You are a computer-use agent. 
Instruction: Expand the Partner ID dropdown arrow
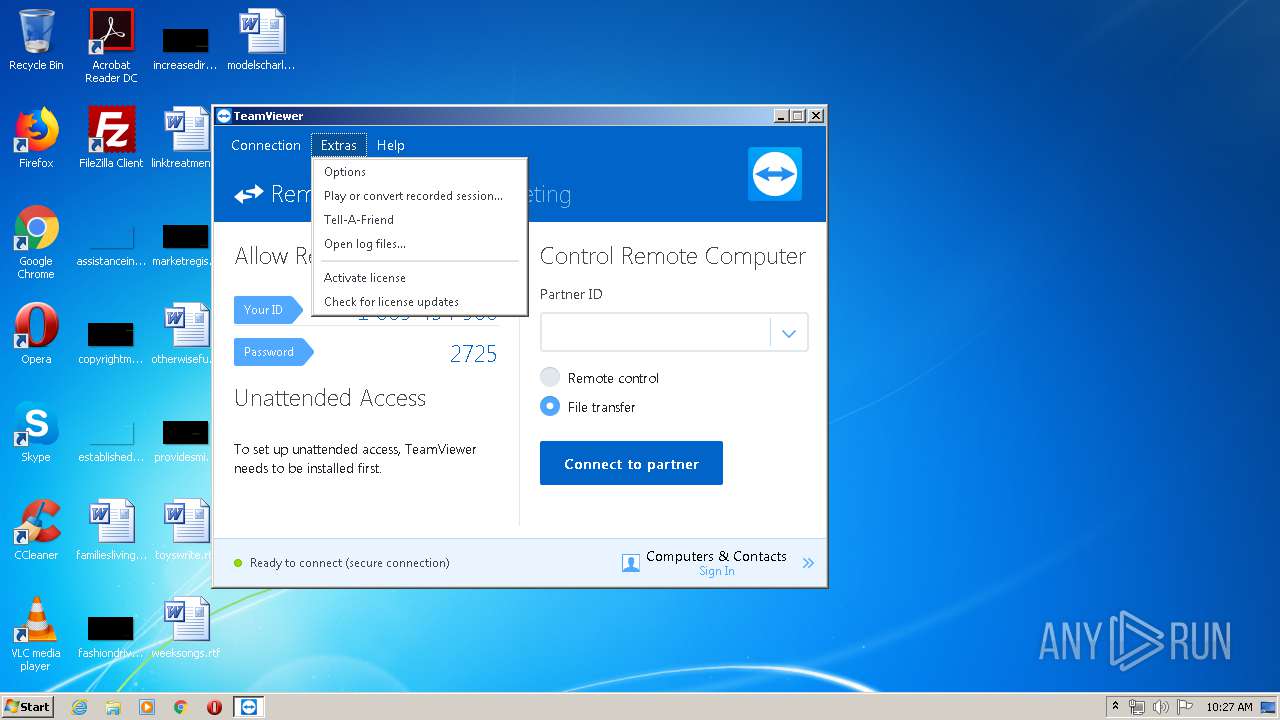pyautogui.click(x=789, y=333)
